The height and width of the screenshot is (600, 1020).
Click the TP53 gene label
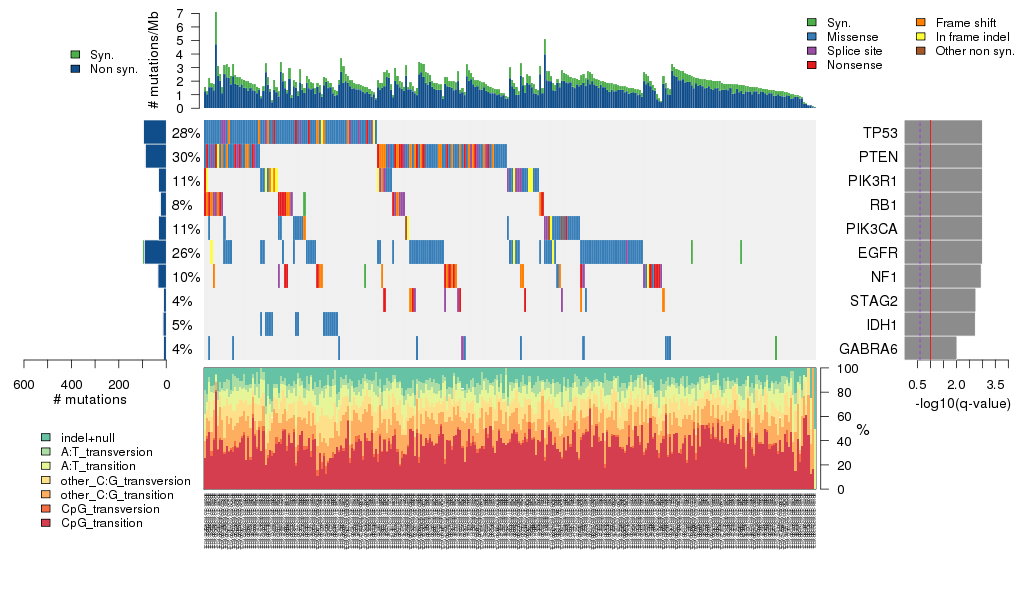click(x=879, y=133)
